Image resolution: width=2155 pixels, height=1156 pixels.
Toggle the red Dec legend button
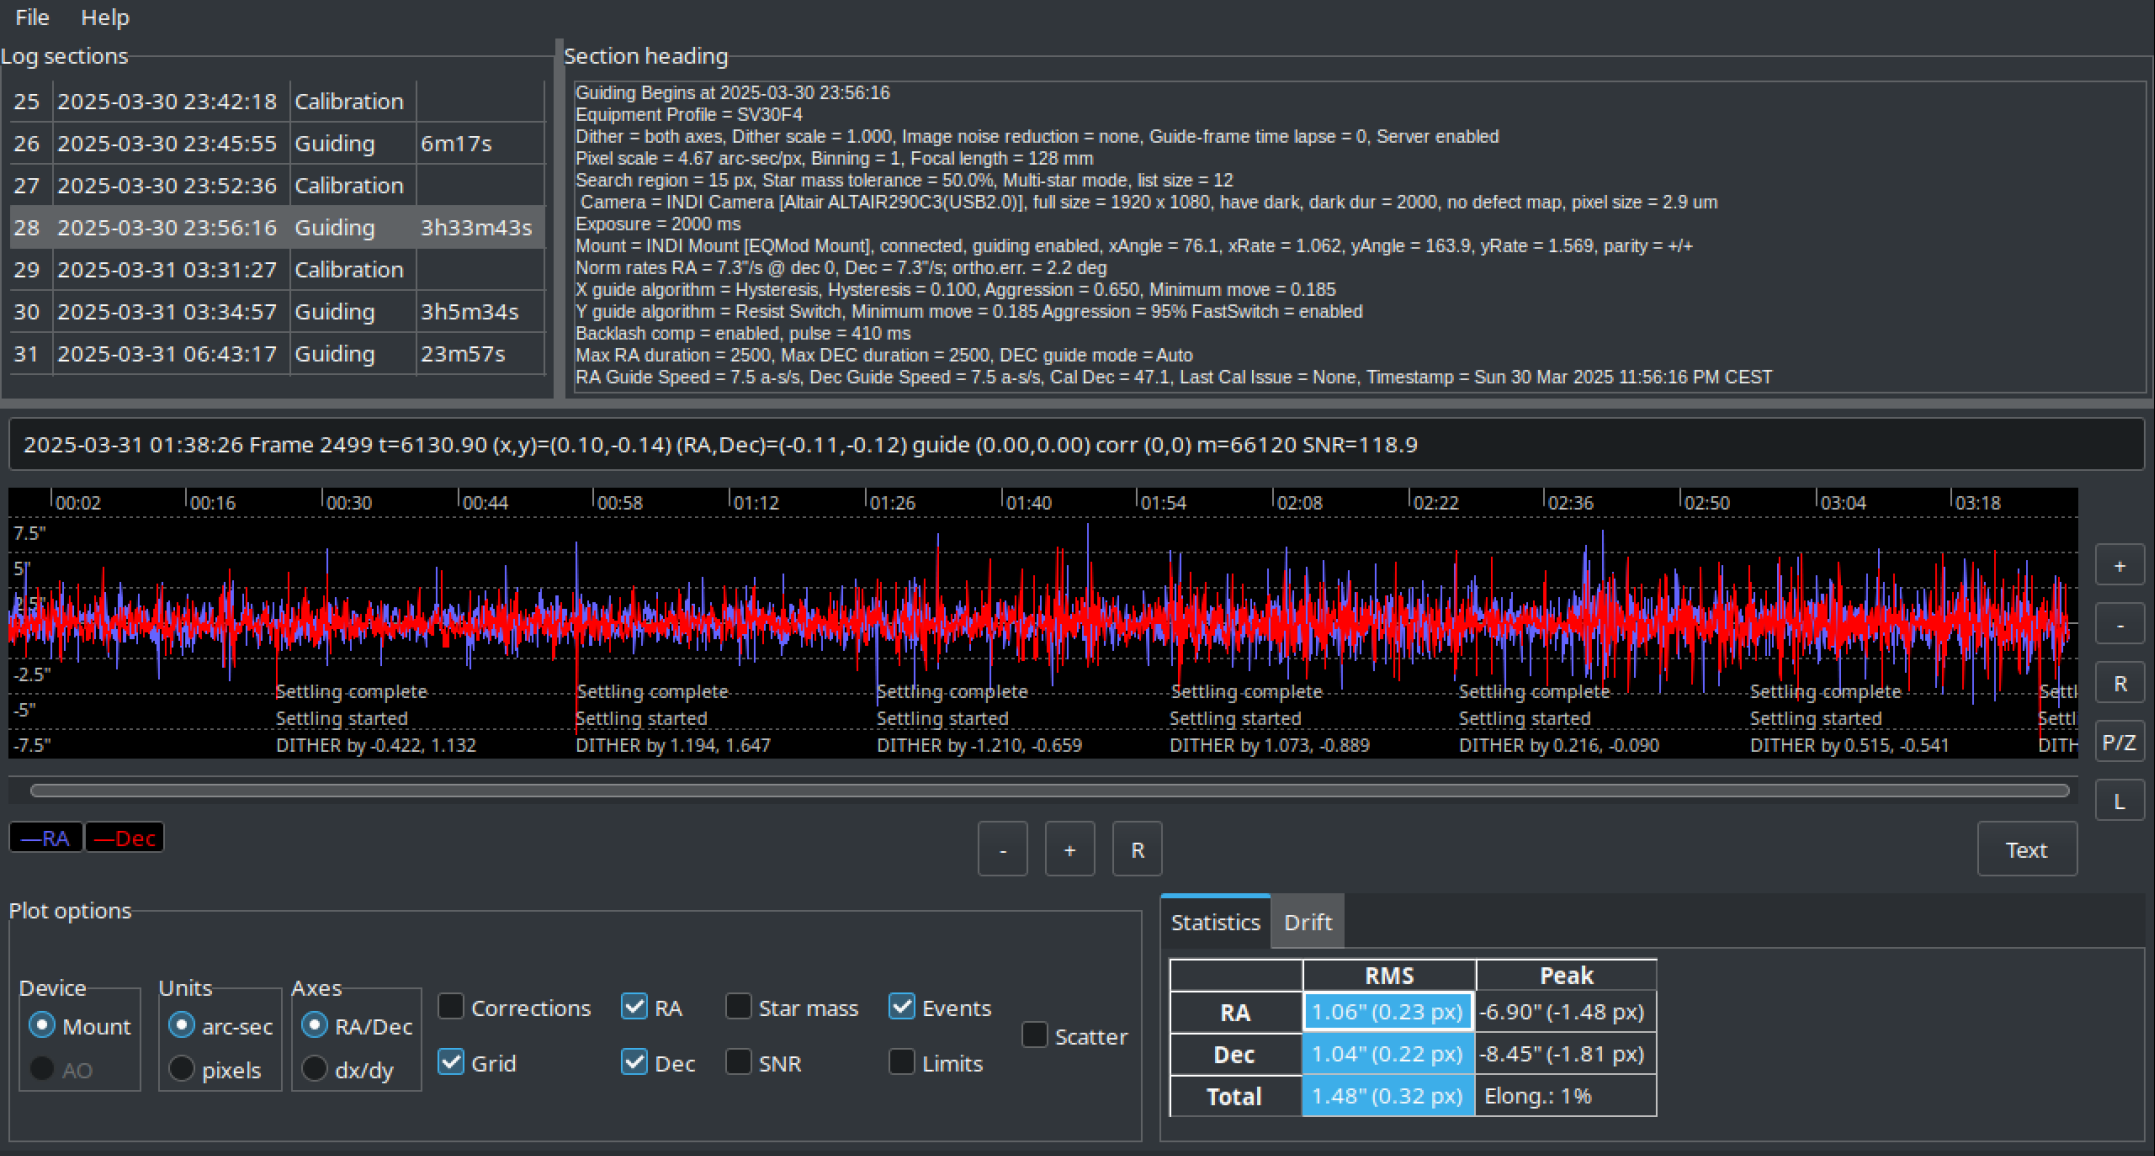pyautogui.click(x=125, y=838)
